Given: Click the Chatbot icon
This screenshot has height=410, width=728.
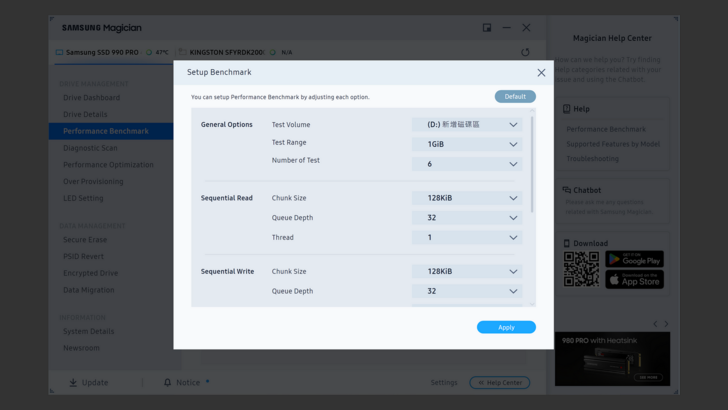Looking at the screenshot, I should [566, 190].
